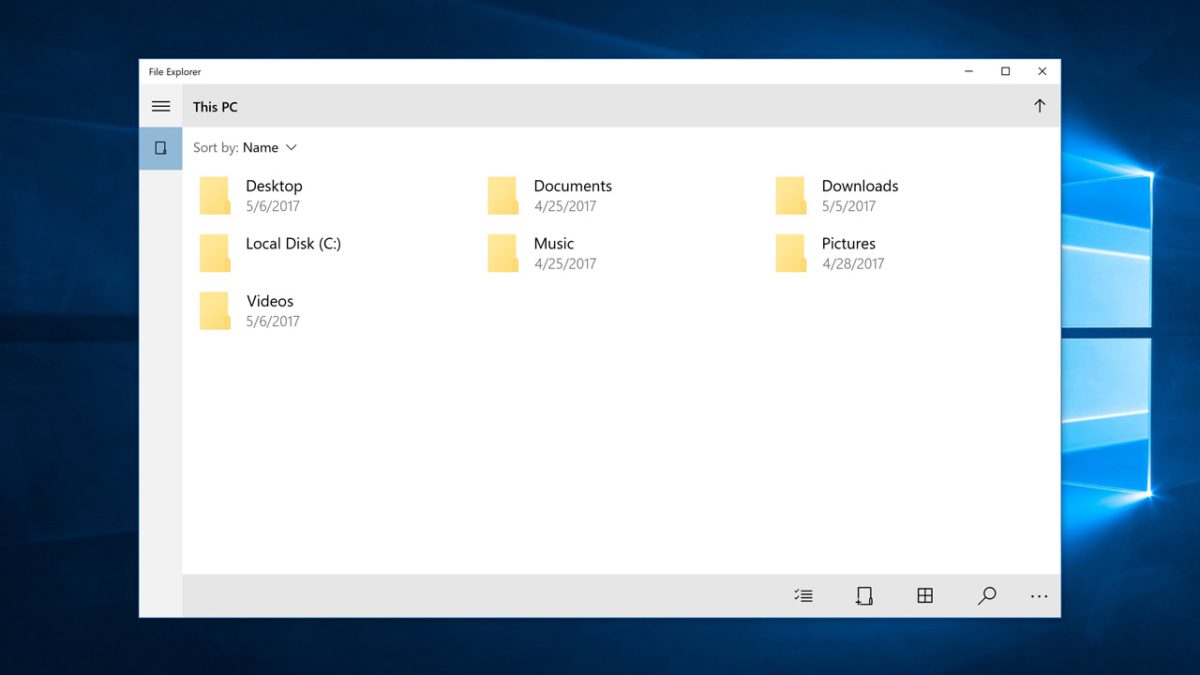Navigate up using the up arrow icon
Viewport: 1200px width, 675px height.
1039,105
